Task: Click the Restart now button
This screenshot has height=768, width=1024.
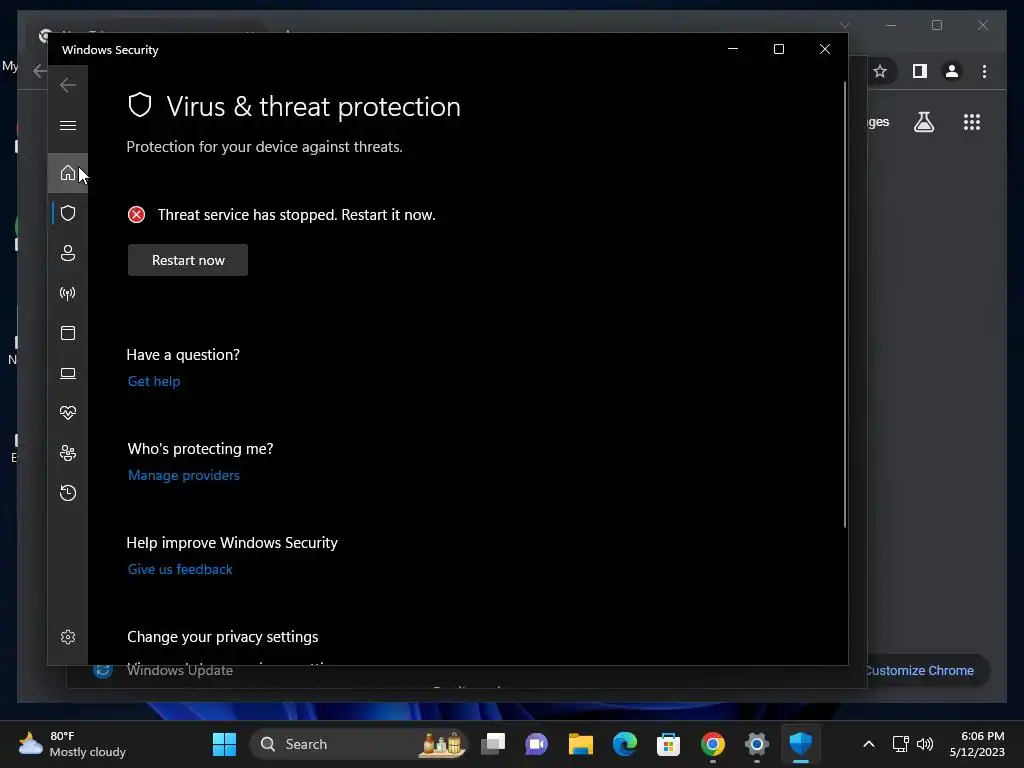Action: (188, 260)
